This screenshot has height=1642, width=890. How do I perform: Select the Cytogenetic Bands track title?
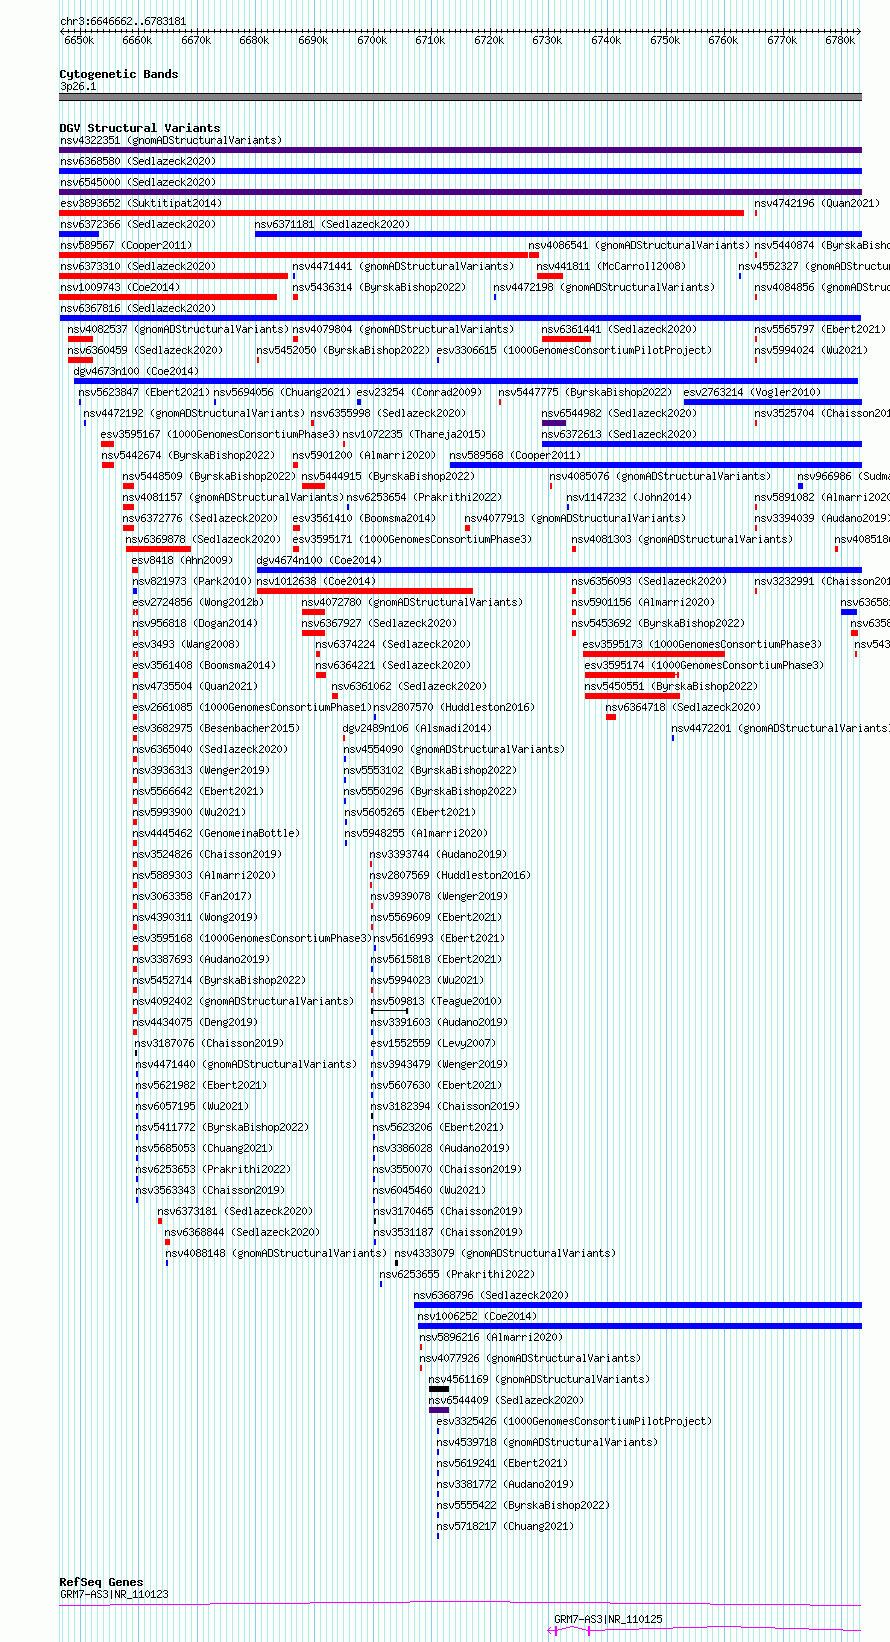click(x=119, y=74)
